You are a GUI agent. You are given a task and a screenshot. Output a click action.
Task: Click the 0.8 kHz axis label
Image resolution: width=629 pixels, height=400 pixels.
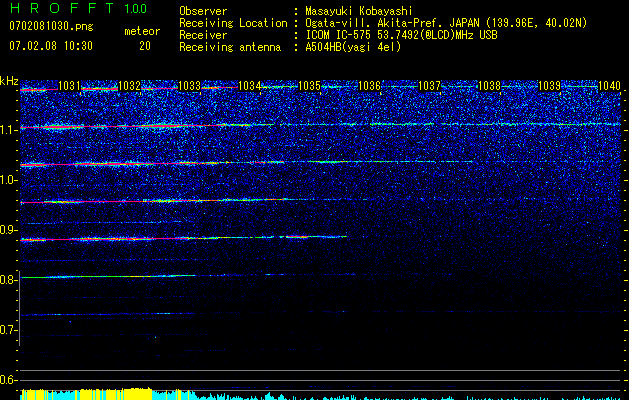[8, 280]
